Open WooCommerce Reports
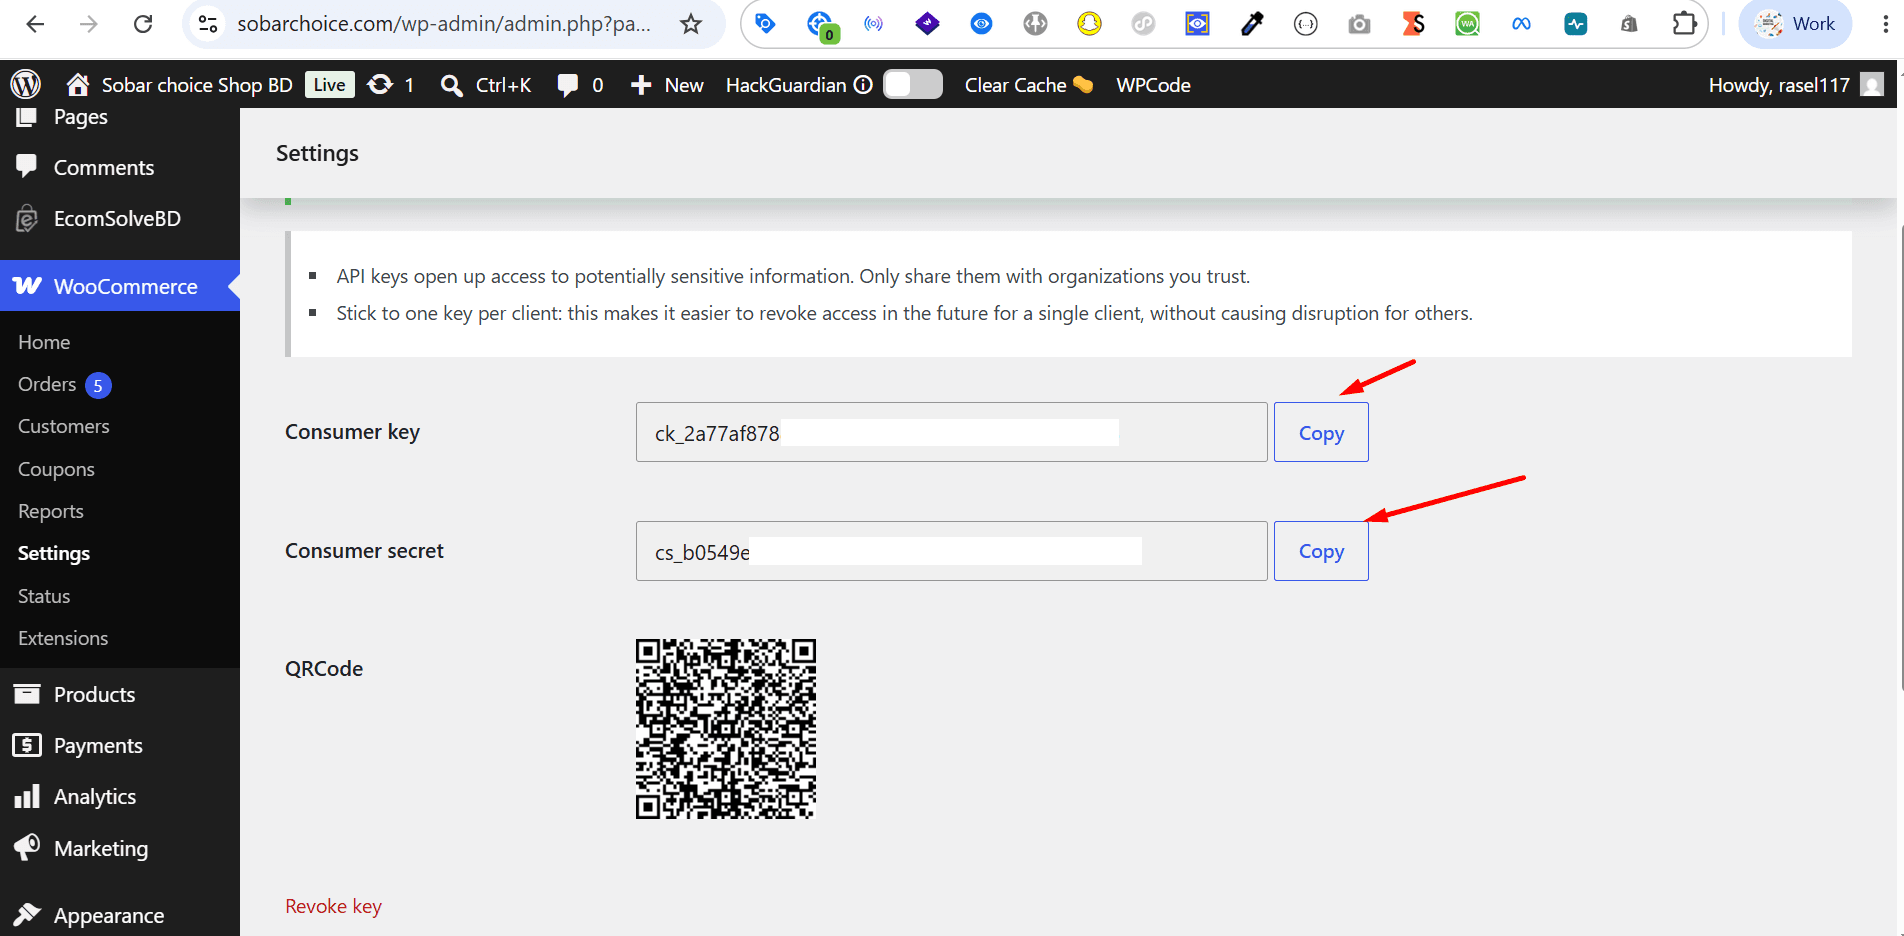The height and width of the screenshot is (936, 1904). [51, 511]
